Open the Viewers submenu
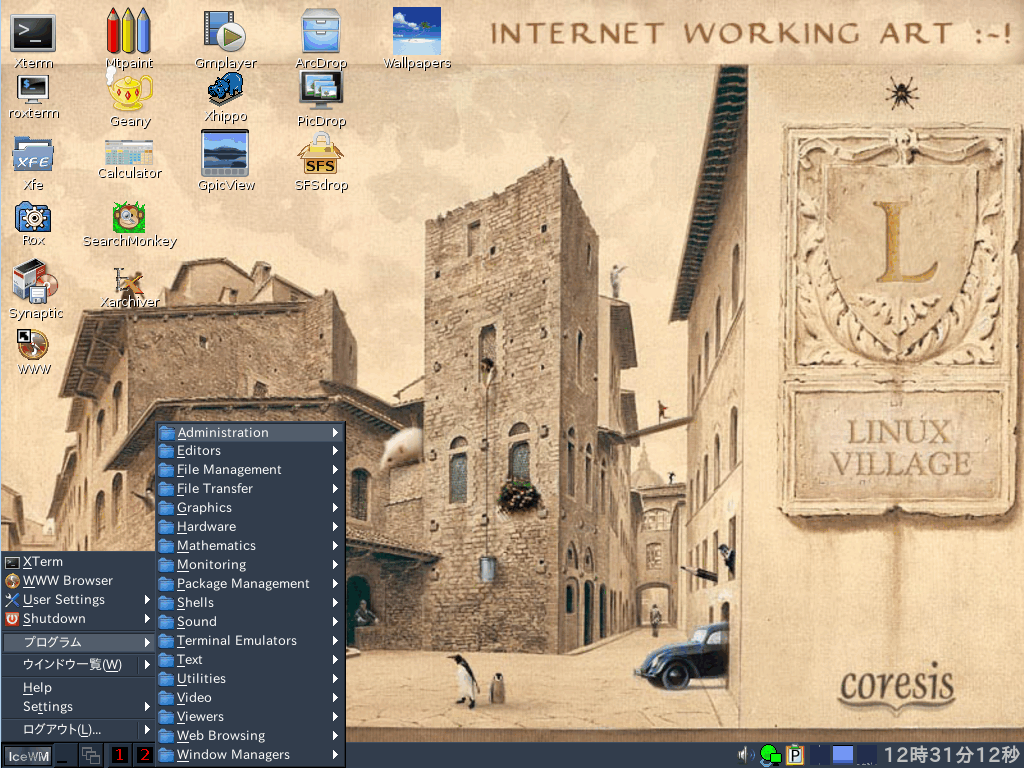This screenshot has height=768, width=1024. pyautogui.click(x=250, y=716)
